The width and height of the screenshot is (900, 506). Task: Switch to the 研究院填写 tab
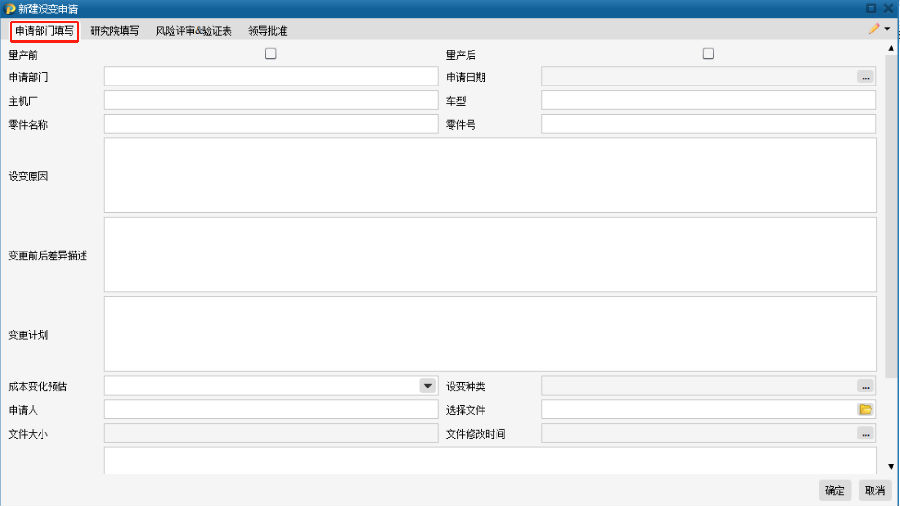[114, 31]
